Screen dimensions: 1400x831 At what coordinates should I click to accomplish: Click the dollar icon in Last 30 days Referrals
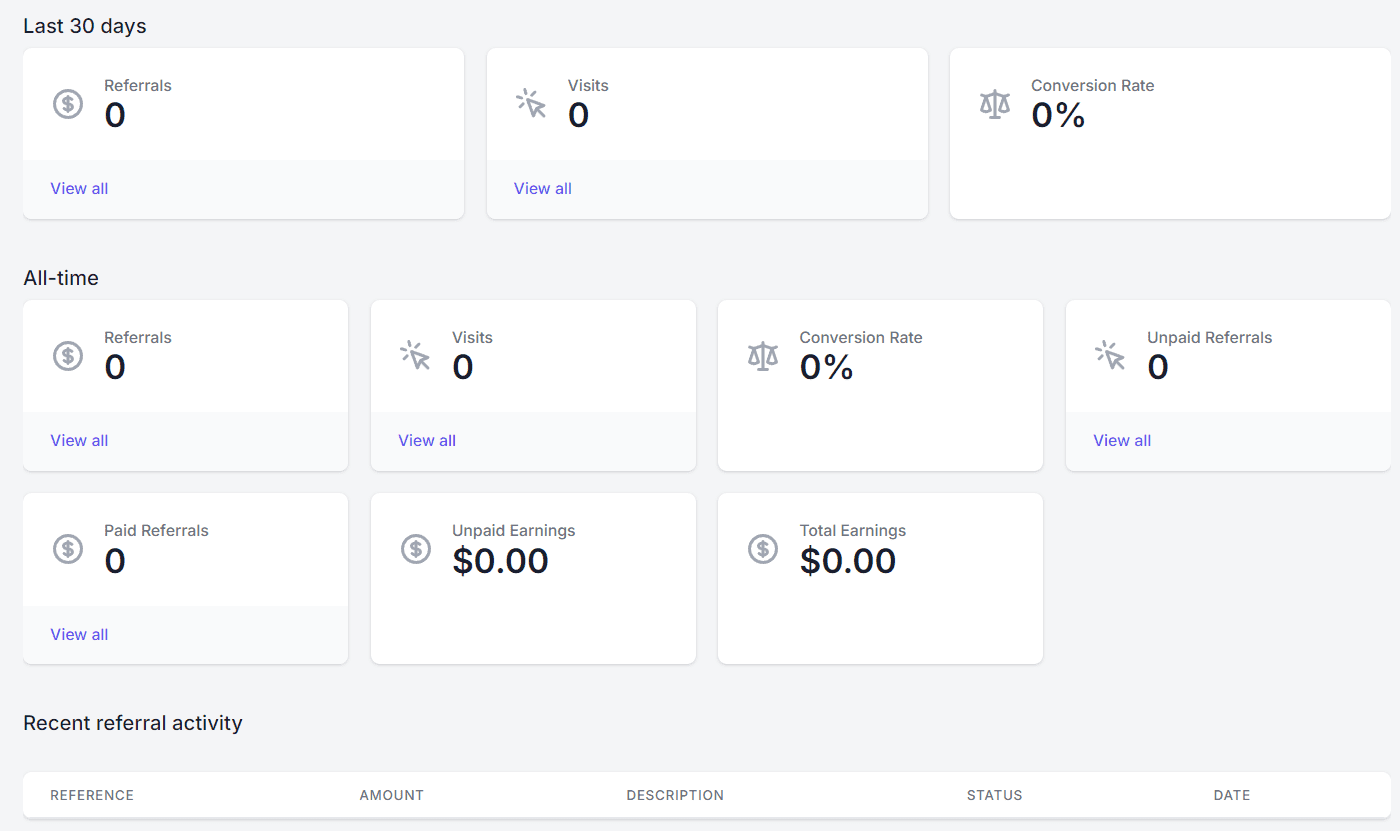point(68,104)
